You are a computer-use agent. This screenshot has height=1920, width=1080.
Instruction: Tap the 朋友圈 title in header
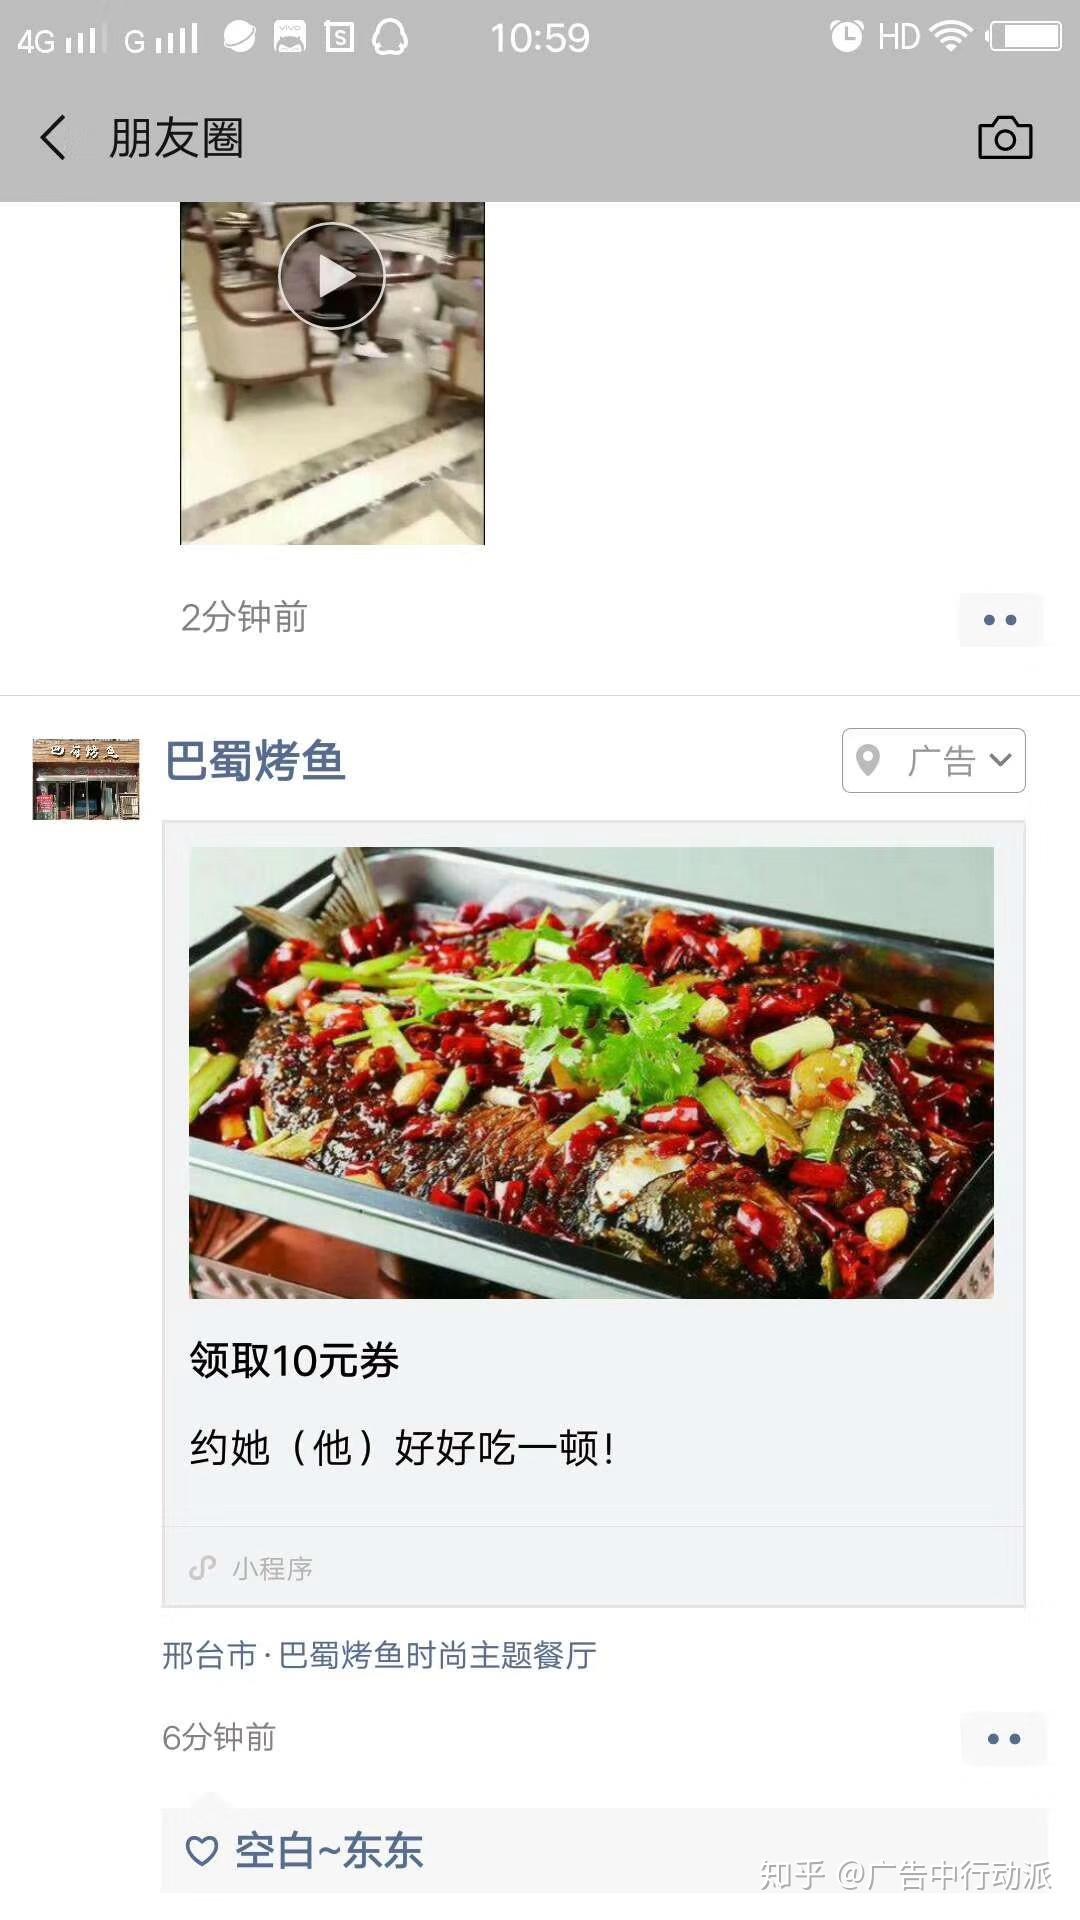176,138
